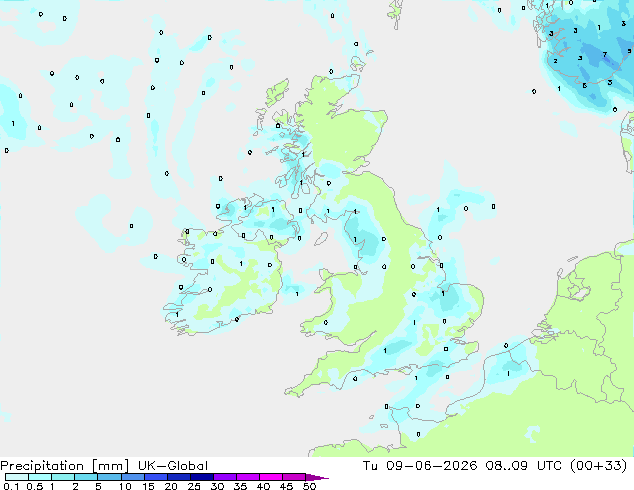The width and height of the screenshot is (634, 490).
Task: Click the date '09-06-2026' text
Action: [431, 466]
